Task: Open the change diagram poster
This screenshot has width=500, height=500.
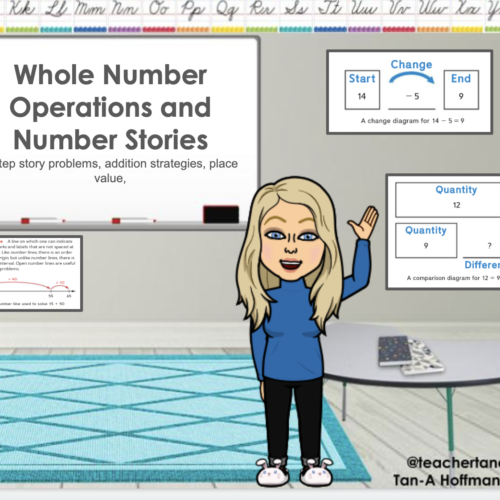Action: click(x=410, y=92)
